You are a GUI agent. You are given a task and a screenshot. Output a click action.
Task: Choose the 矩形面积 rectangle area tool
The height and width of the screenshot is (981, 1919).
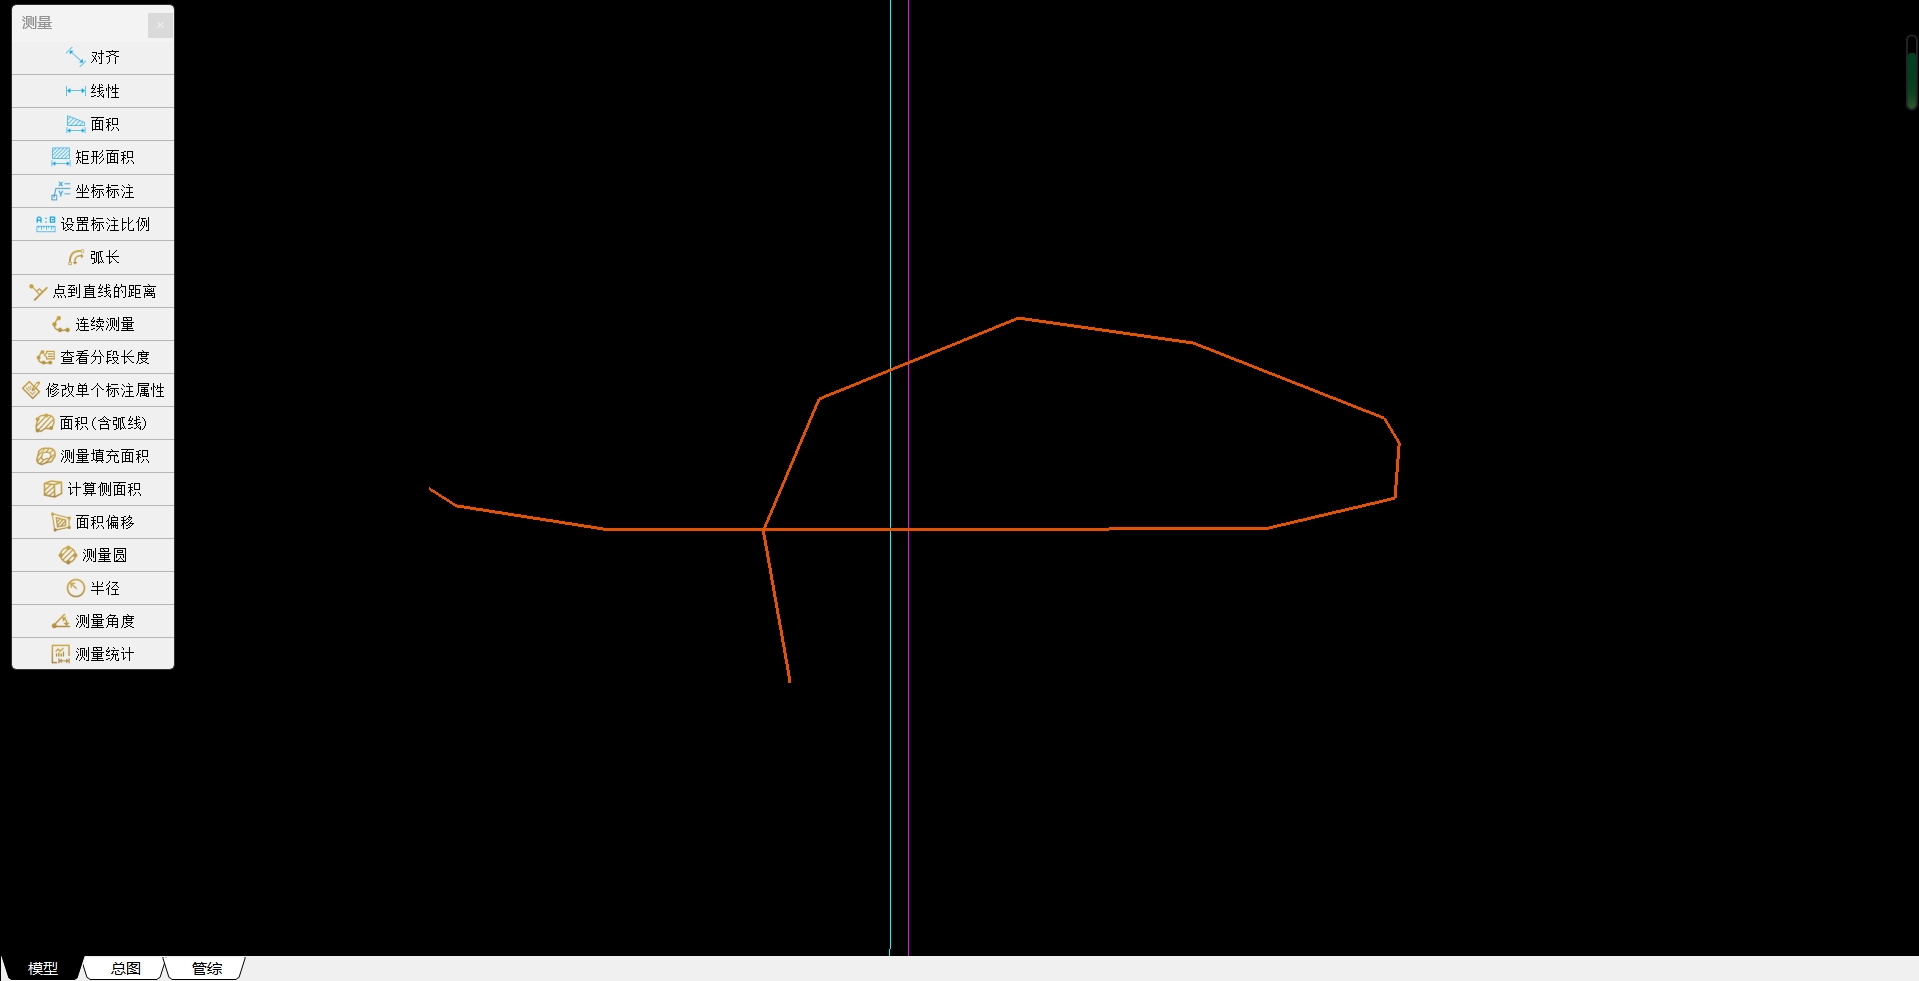(93, 157)
